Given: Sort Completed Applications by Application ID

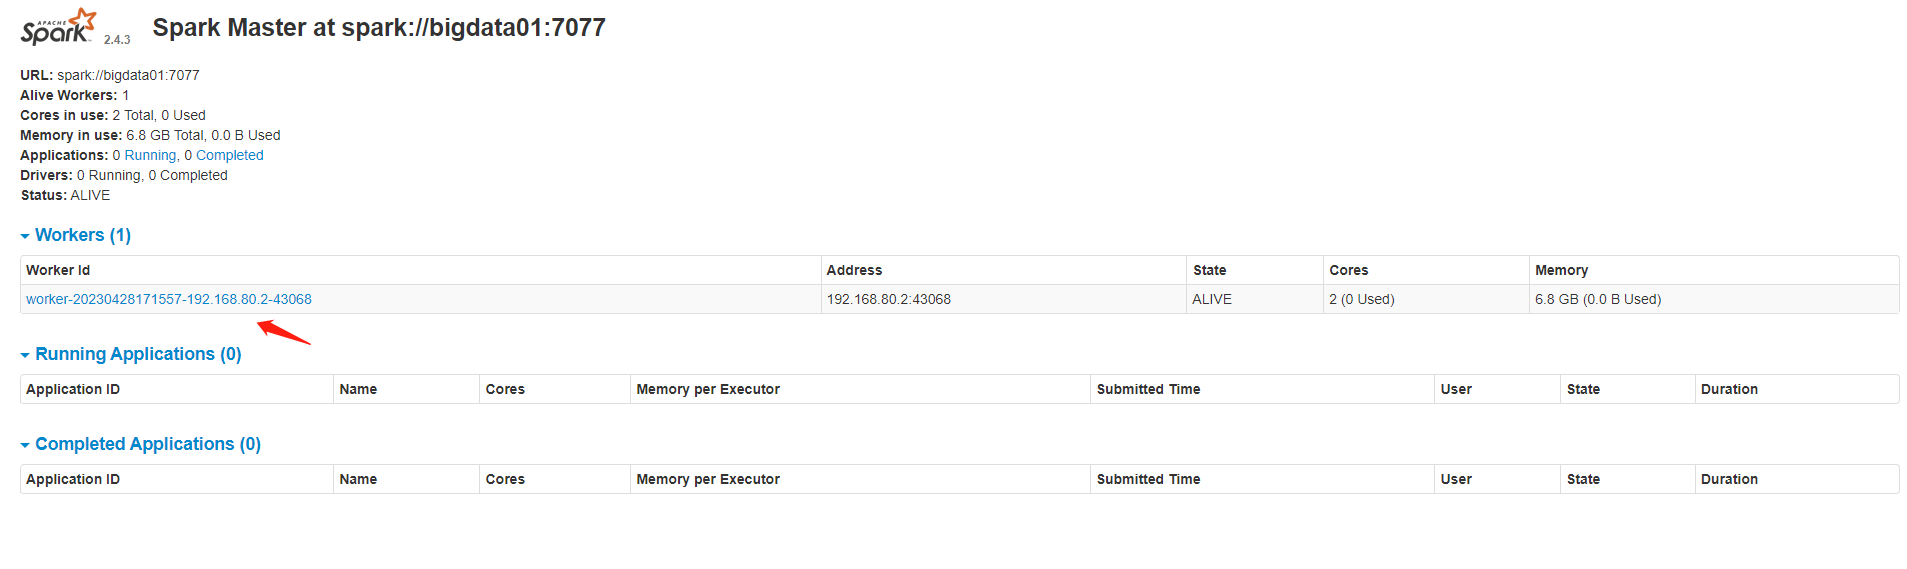Looking at the screenshot, I should (x=73, y=479).
